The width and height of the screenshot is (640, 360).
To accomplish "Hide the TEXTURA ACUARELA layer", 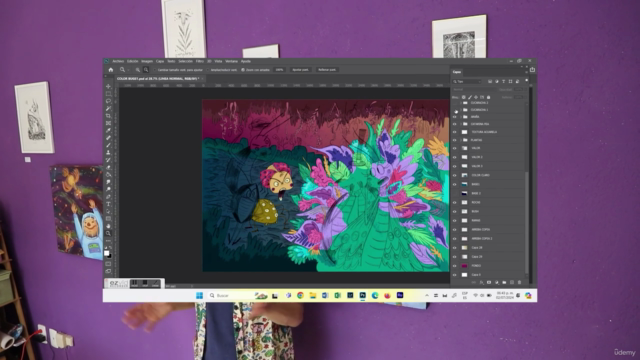I will [455, 132].
